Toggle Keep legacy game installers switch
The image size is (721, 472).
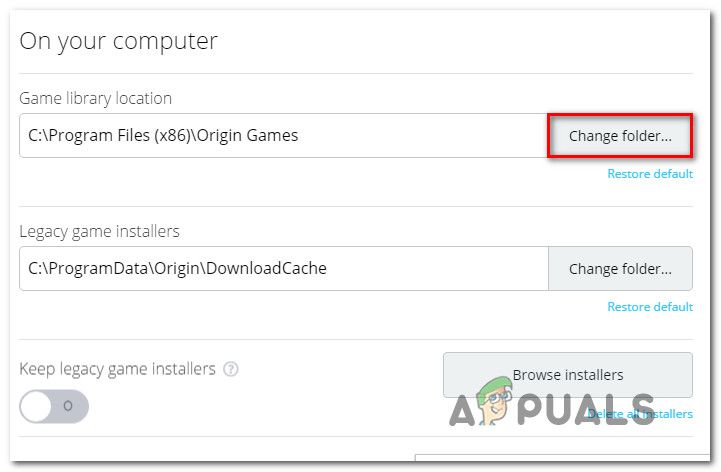(54, 406)
